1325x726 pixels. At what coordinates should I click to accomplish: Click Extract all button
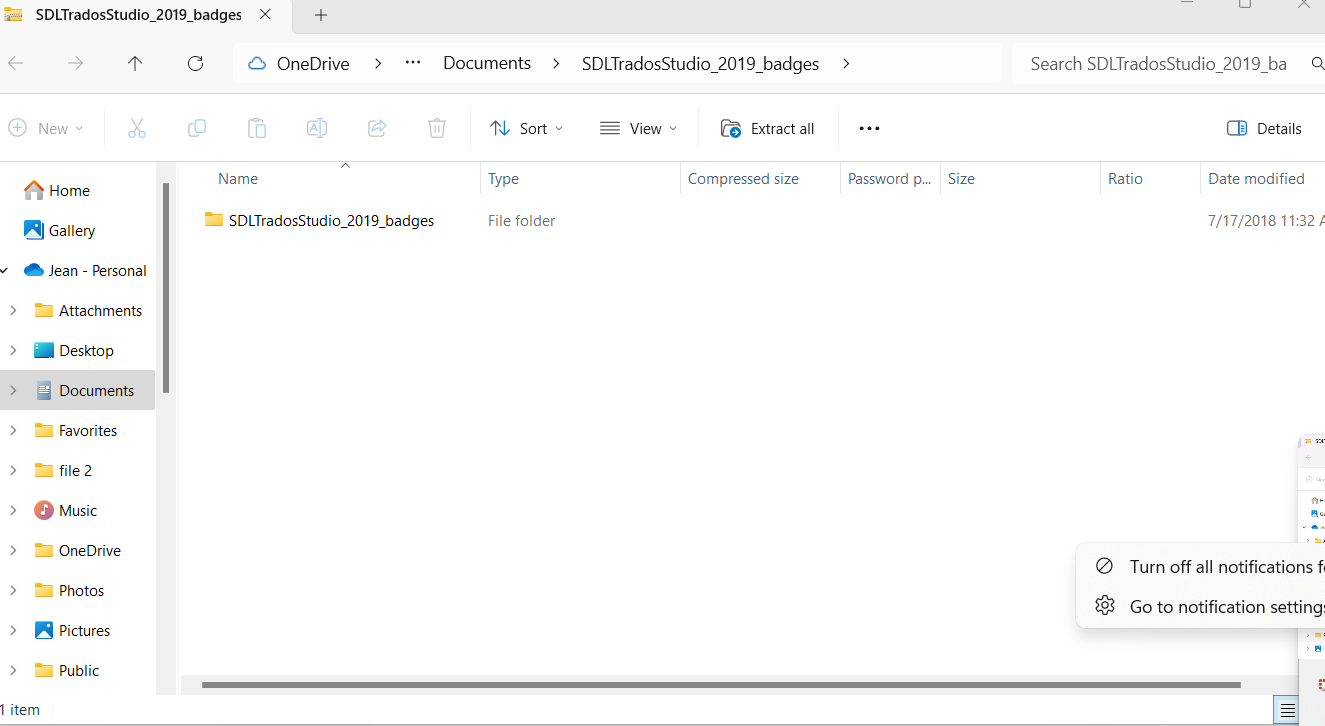pyautogui.click(x=768, y=128)
